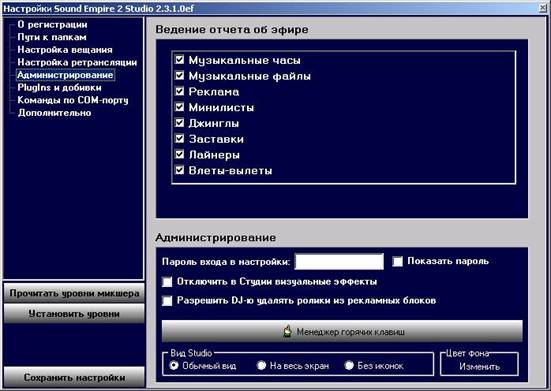Click the Установить уровни button
Viewport: 551px width, 391px height.
point(74,313)
